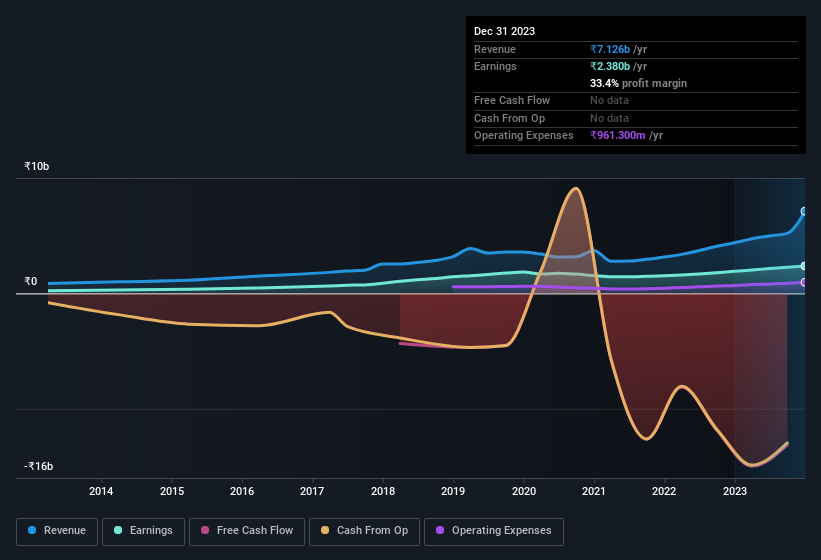This screenshot has width=821, height=560.
Task: Toggle the Revenue legend series
Action: tap(57, 531)
